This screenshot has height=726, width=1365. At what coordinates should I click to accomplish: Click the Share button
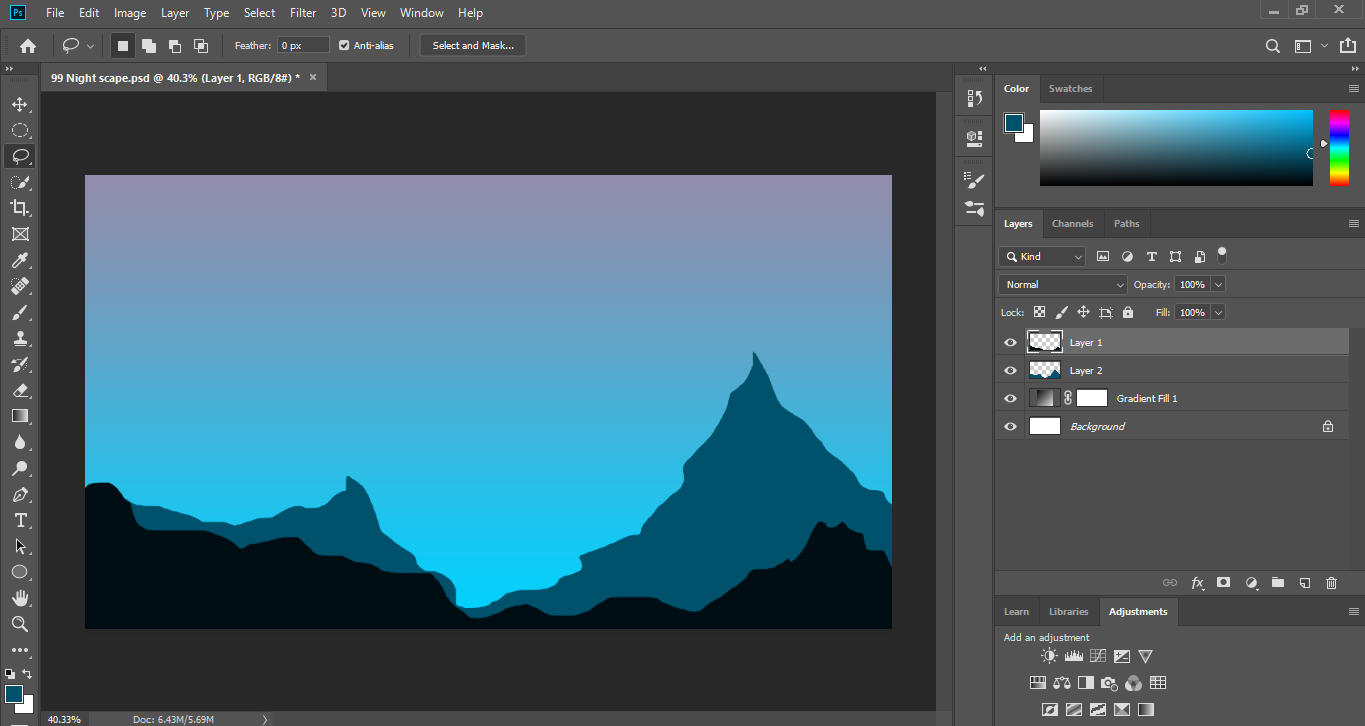click(x=1347, y=46)
